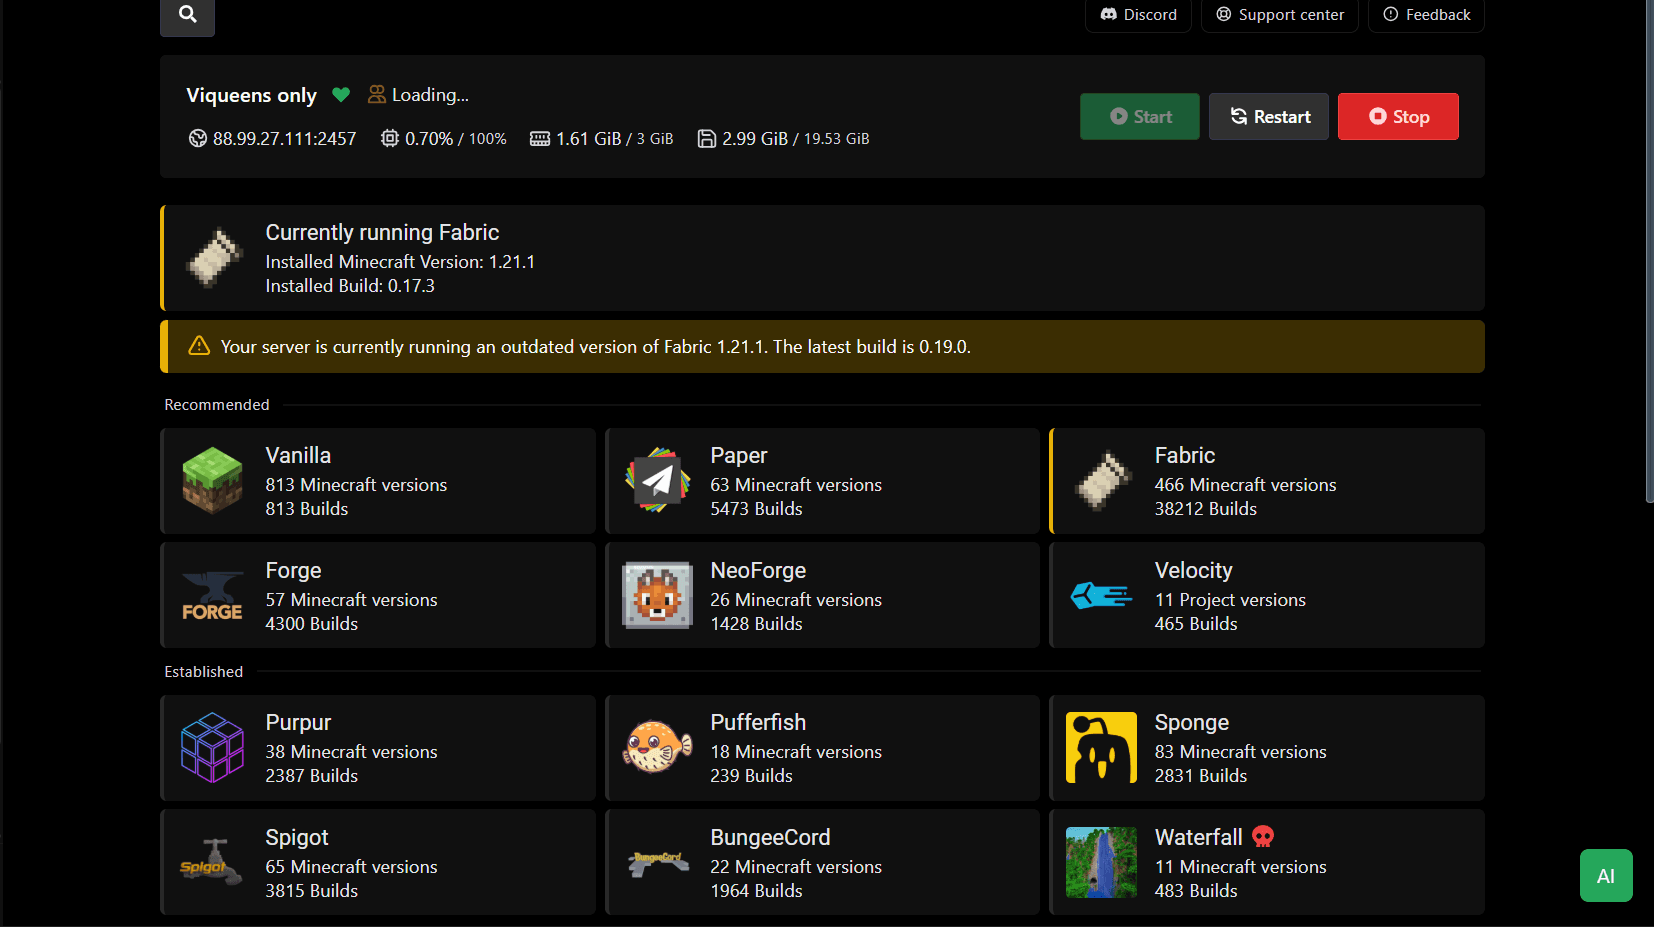Click the red skull icon next to Waterfall
The image size is (1654, 927).
[x=1263, y=837]
